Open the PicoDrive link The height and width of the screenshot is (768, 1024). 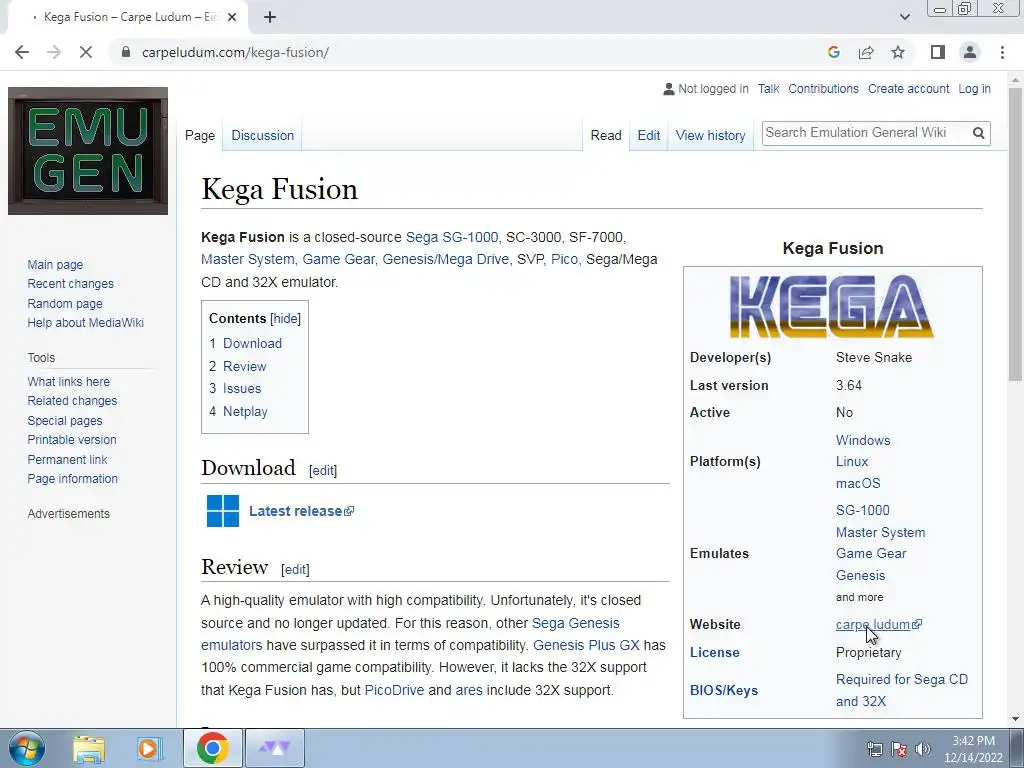click(394, 690)
